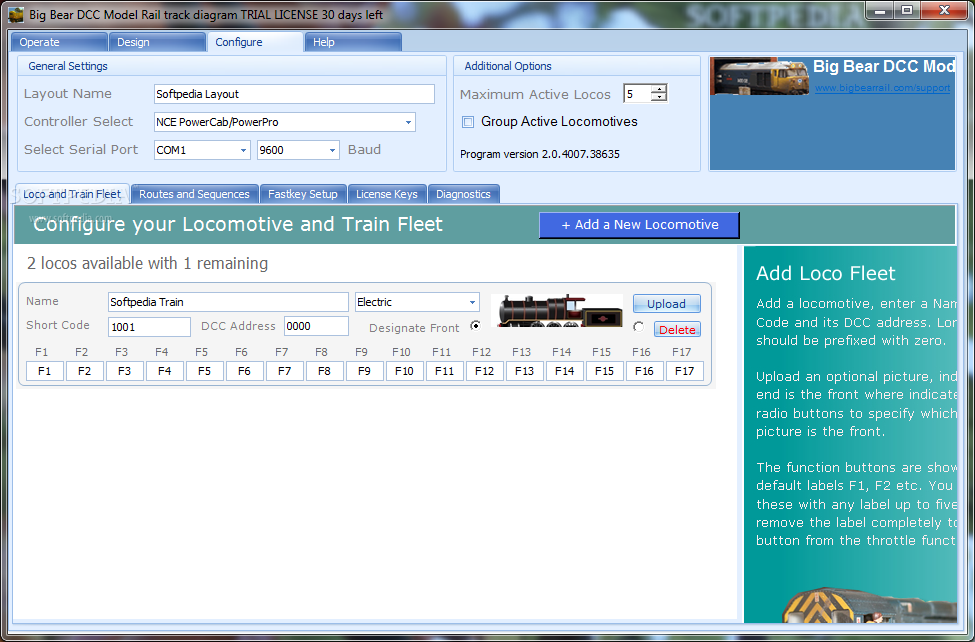Click the F17 function label field
The width and height of the screenshot is (975, 642).
685,371
